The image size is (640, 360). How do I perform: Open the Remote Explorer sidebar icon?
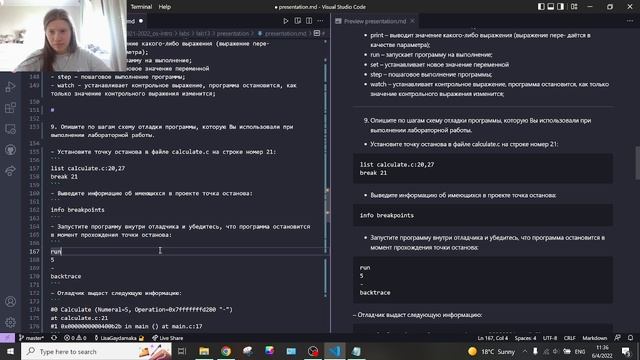coord(11,129)
